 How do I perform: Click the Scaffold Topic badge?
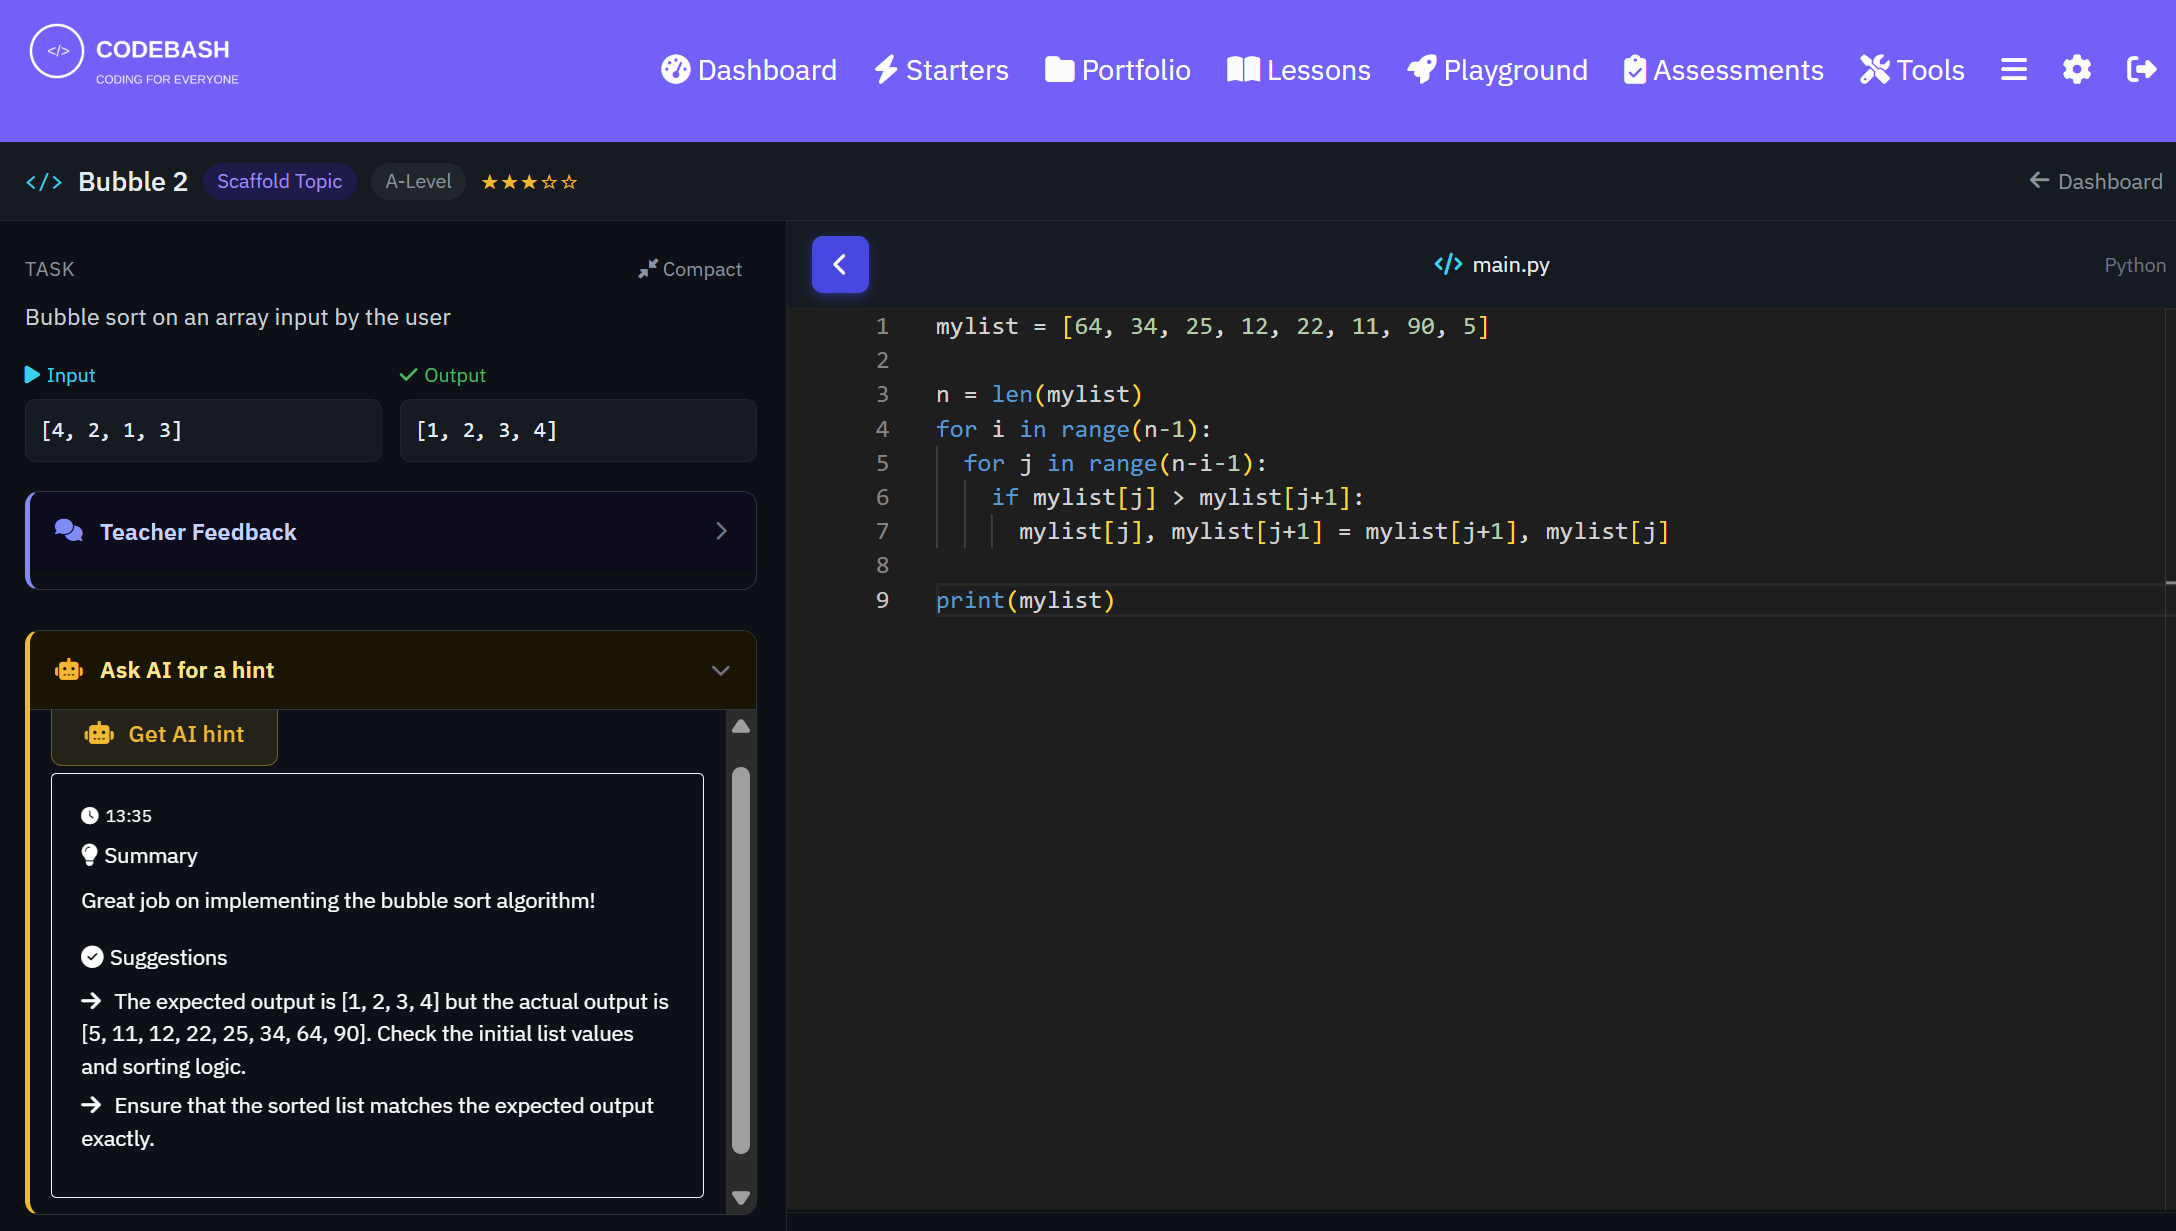click(x=280, y=181)
